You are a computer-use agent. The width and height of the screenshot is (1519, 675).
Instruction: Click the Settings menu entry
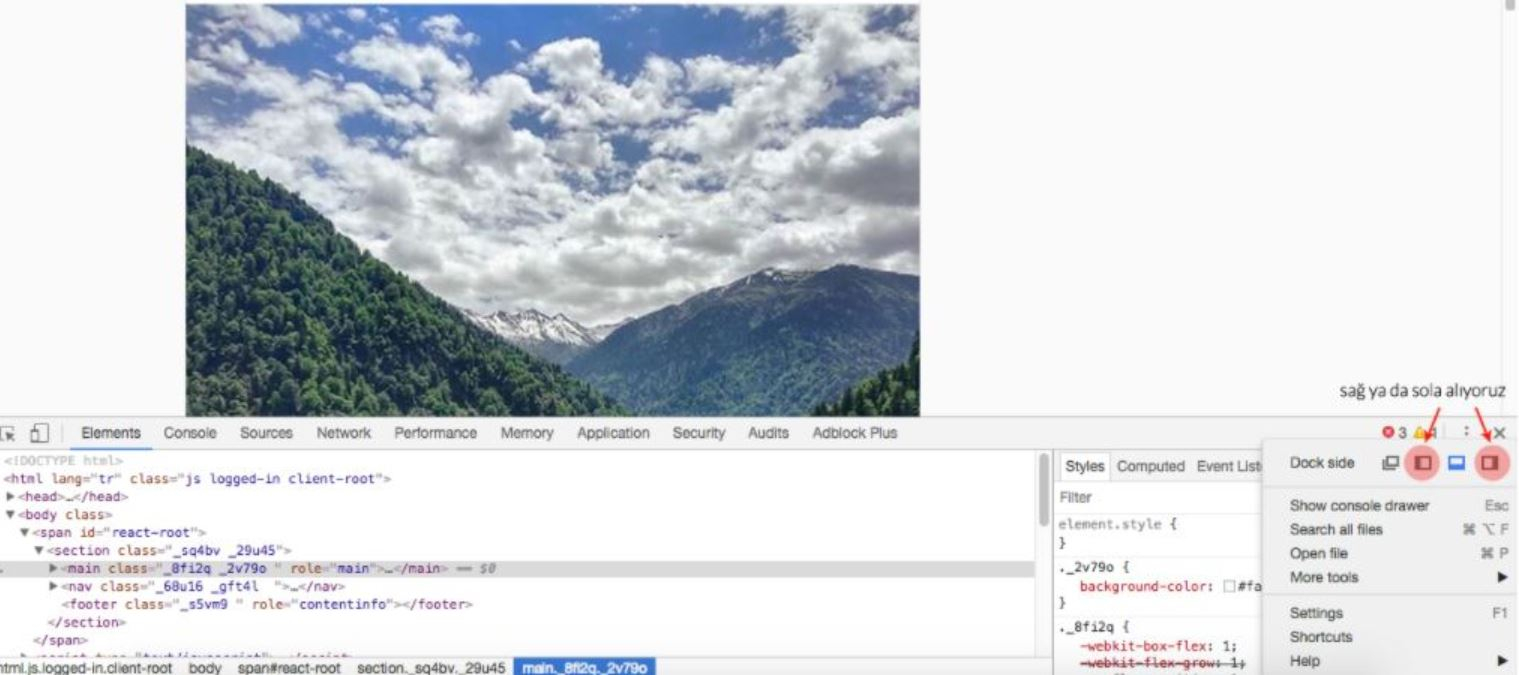coord(1316,613)
